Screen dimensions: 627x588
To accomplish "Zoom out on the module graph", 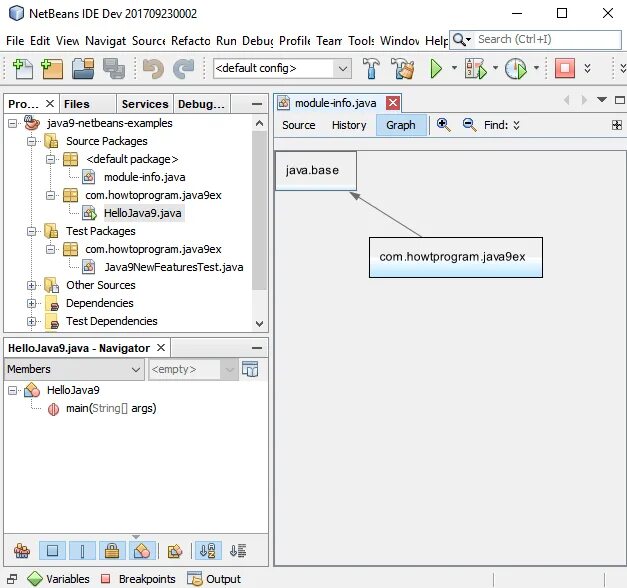I will click(469, 125).
